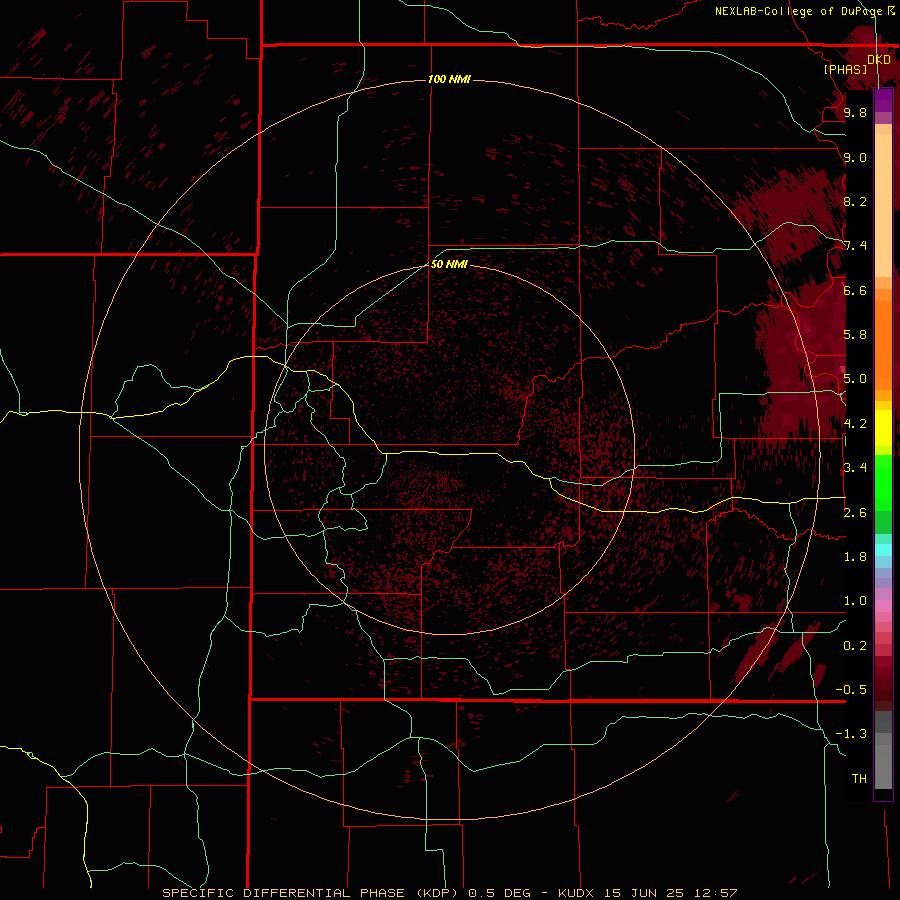Click the 8.2 value on the color scale

coord(855,201)
